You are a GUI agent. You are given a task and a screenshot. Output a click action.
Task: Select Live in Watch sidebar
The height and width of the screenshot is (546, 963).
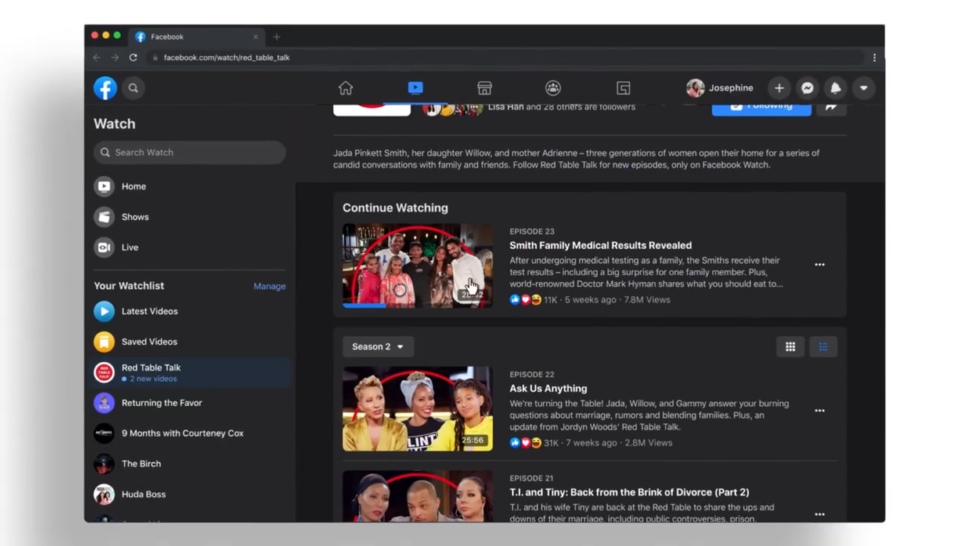tap(189, 247)
